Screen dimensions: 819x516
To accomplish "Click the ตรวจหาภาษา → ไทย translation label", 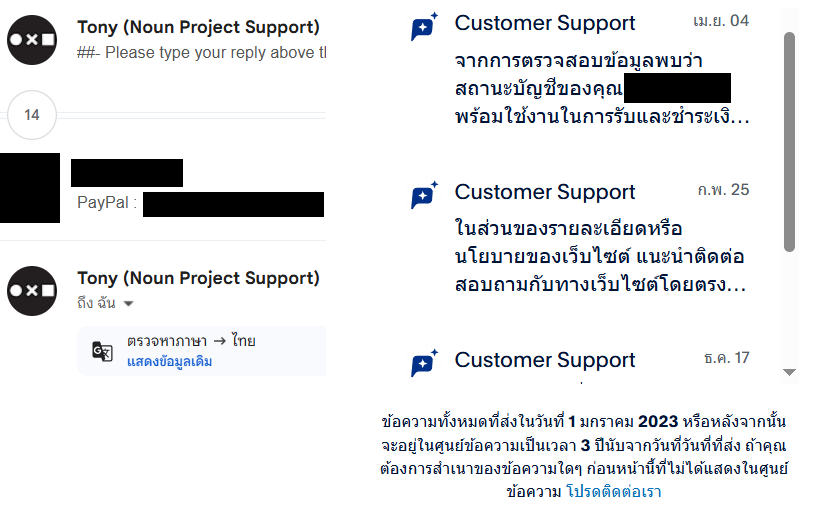I will (x=191, y=341).
